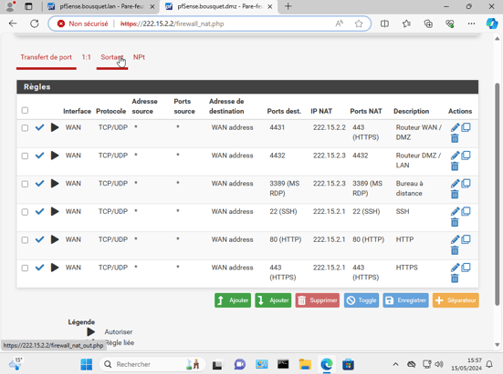Open Microsoft Store from the taskbar
The image size is (503, 374).
point(348,364)
